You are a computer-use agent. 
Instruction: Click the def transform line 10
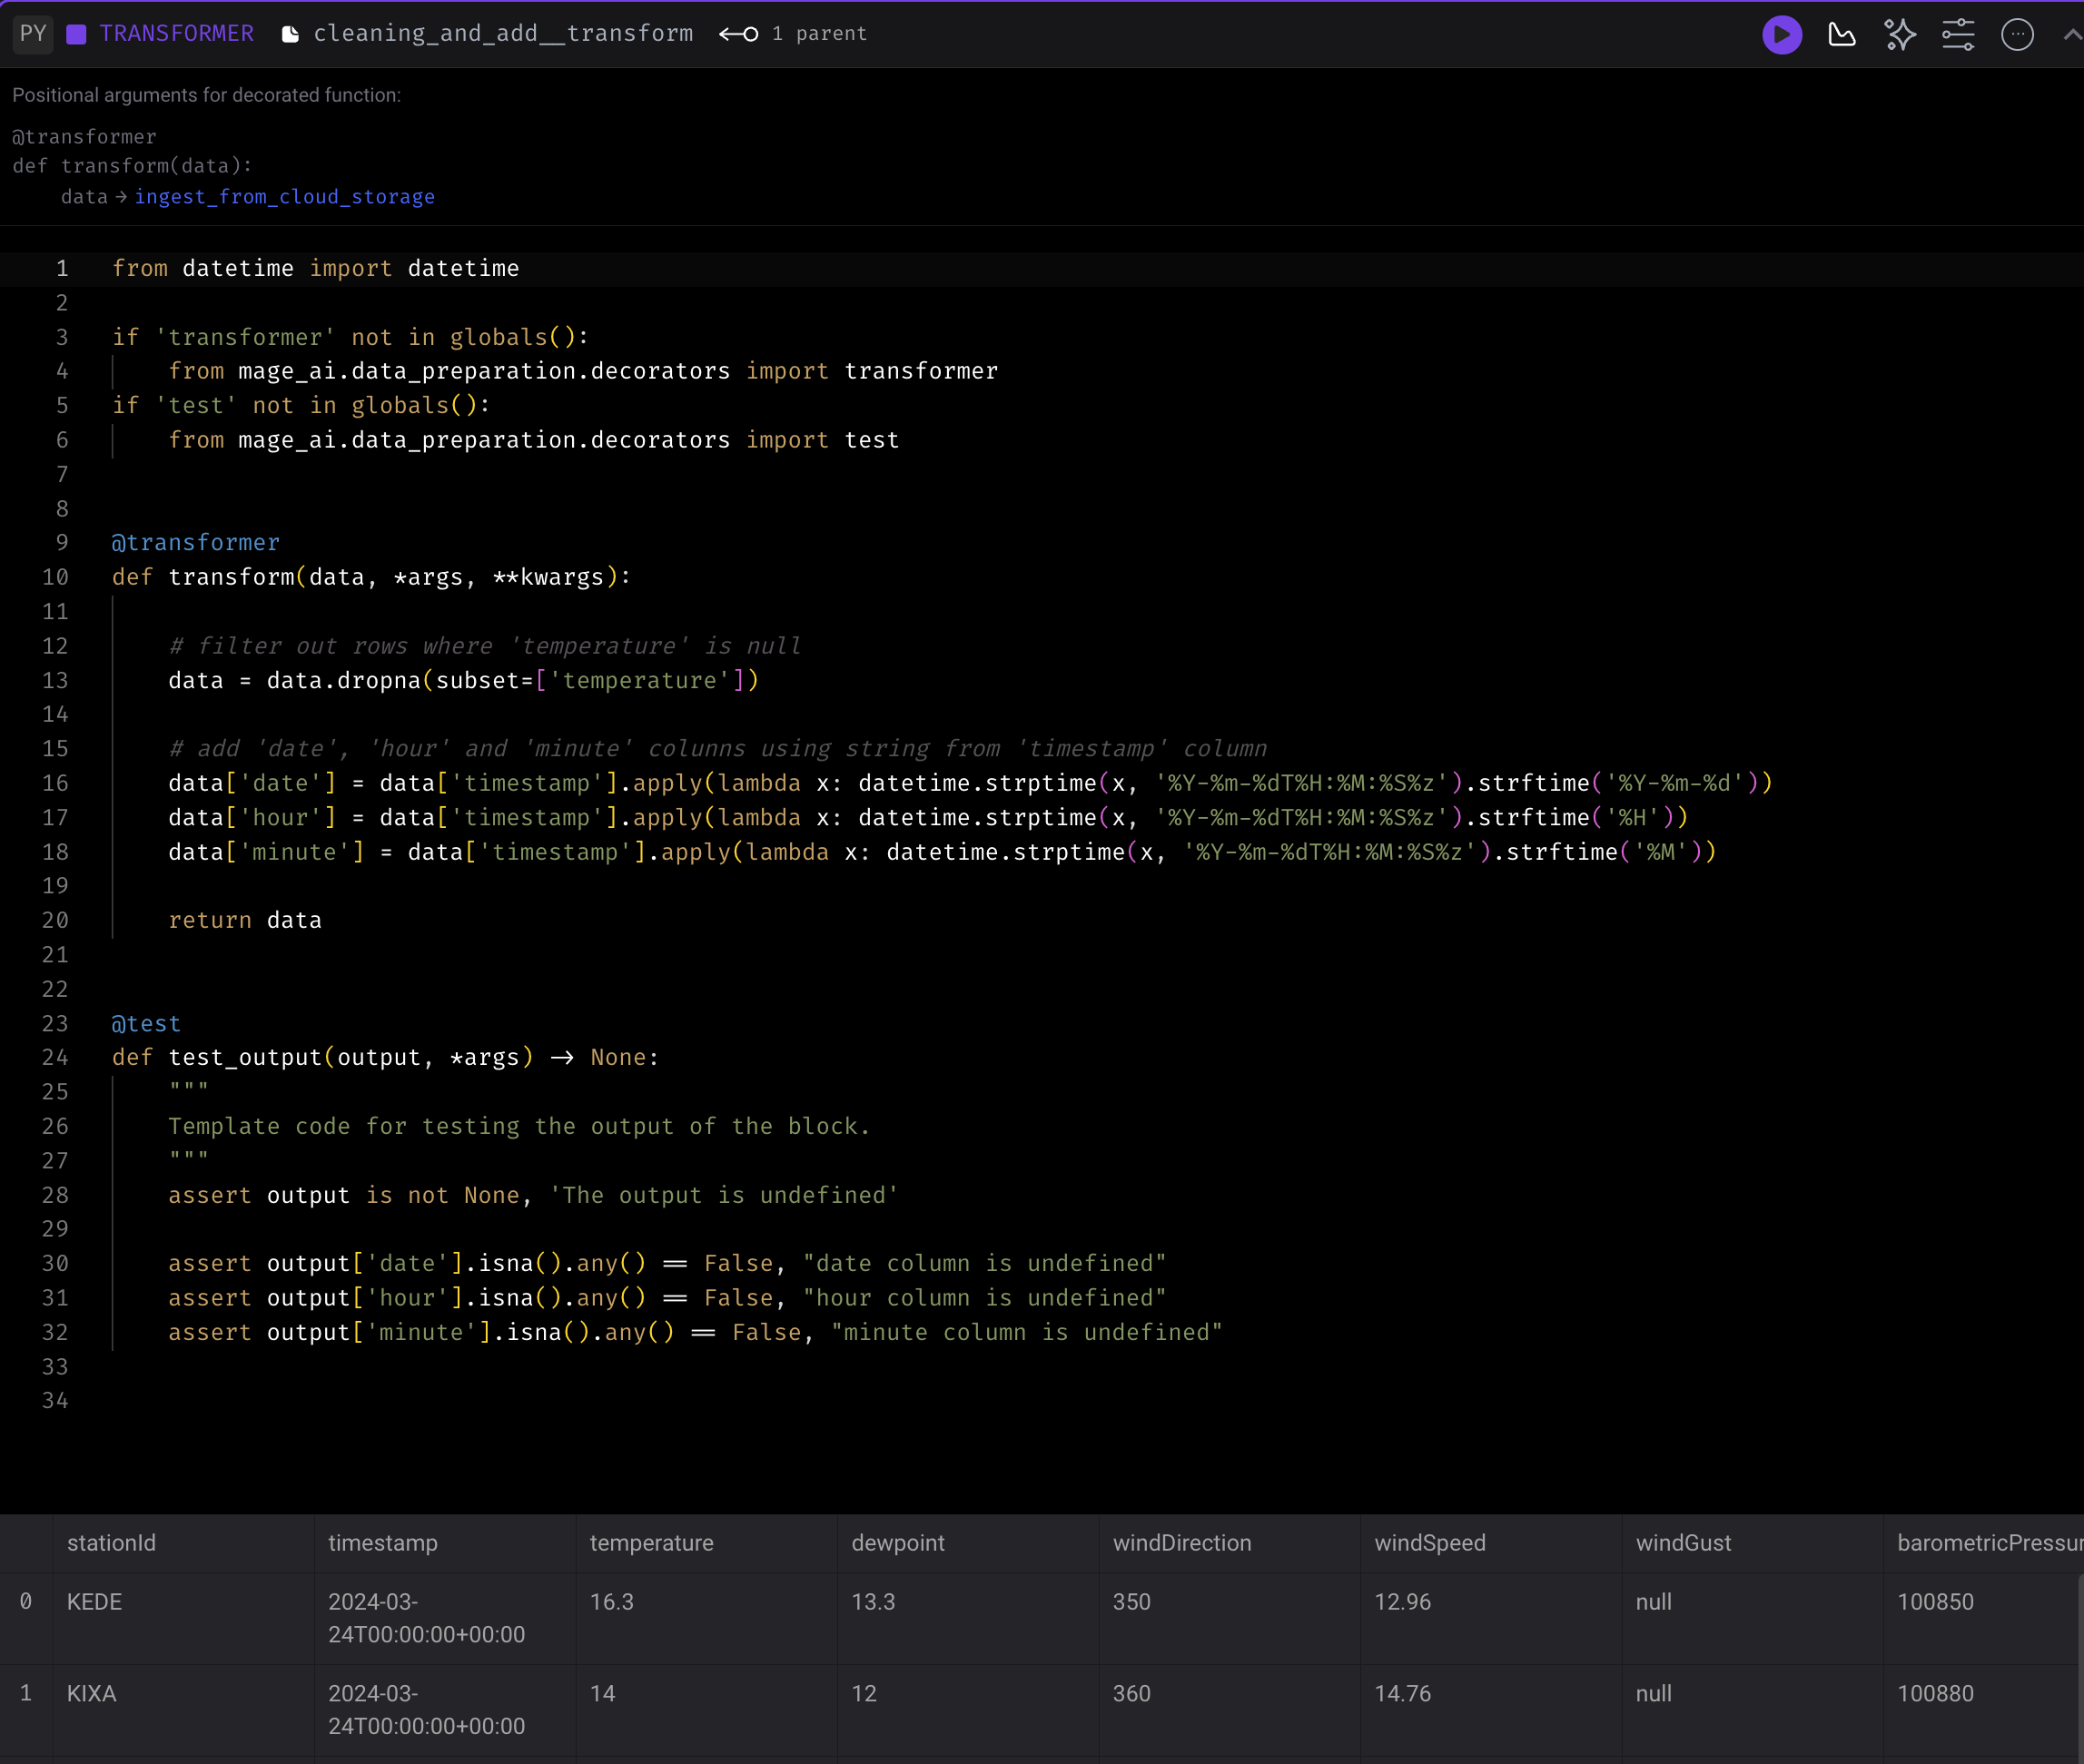[x=371, y=577]
